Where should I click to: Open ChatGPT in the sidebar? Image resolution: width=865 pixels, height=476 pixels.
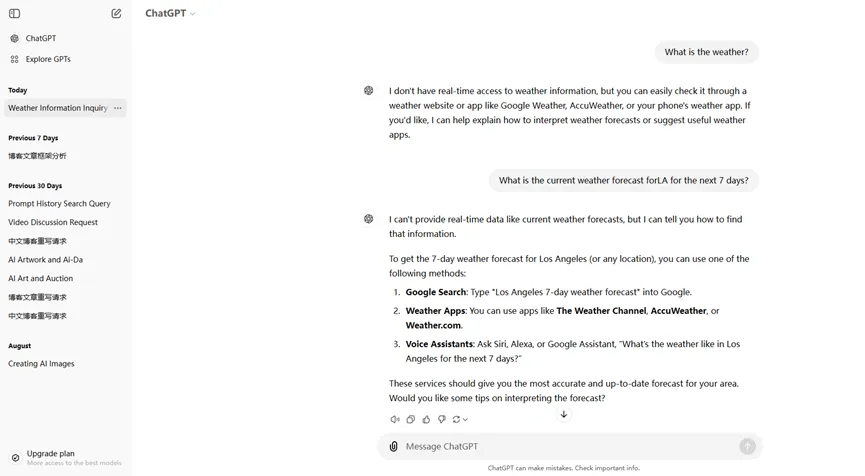pyautogui.click(x=40, y=38)
